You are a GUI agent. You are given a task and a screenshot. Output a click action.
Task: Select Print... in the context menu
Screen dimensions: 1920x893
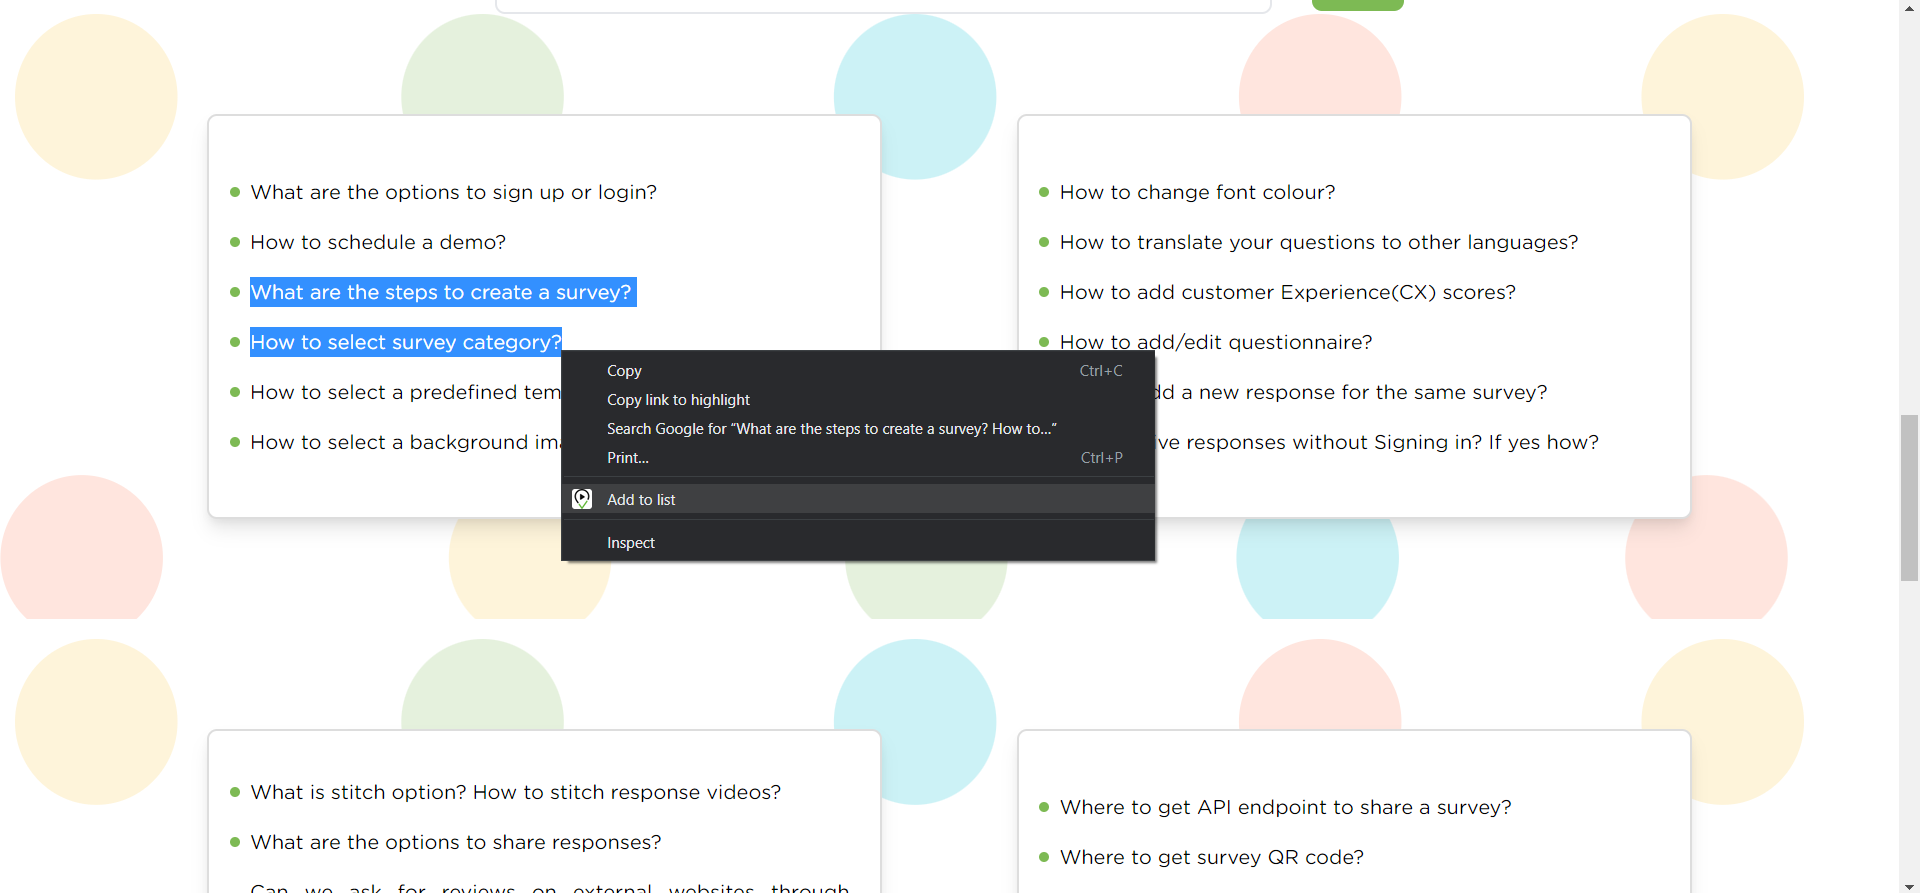pos(628,458)
